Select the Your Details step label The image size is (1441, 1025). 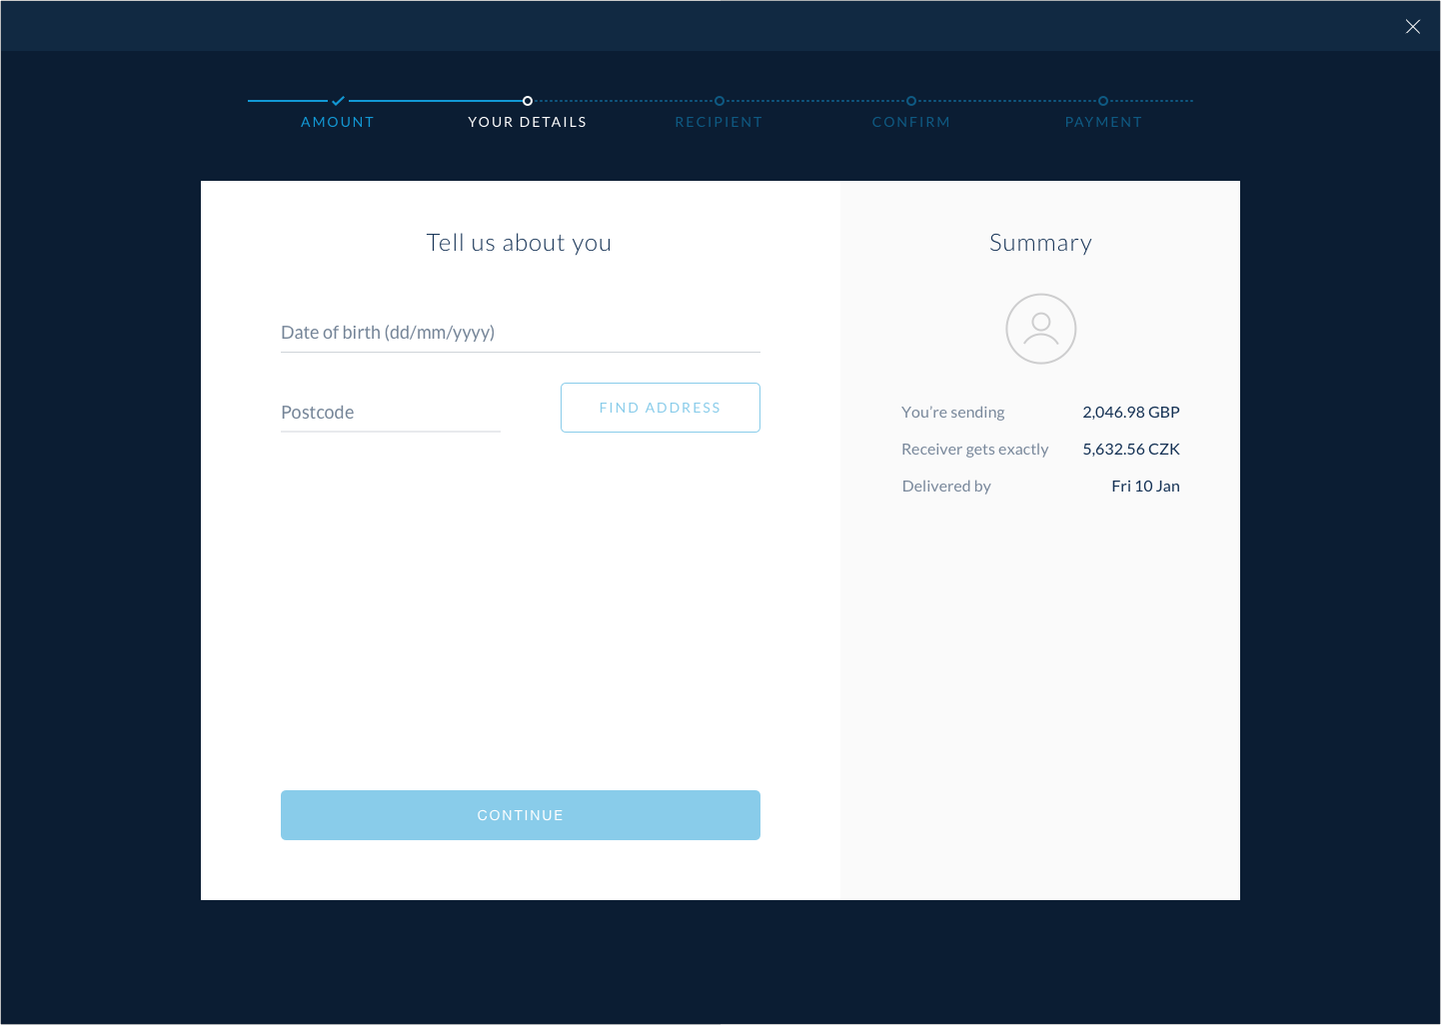click(x=527, y=122)
